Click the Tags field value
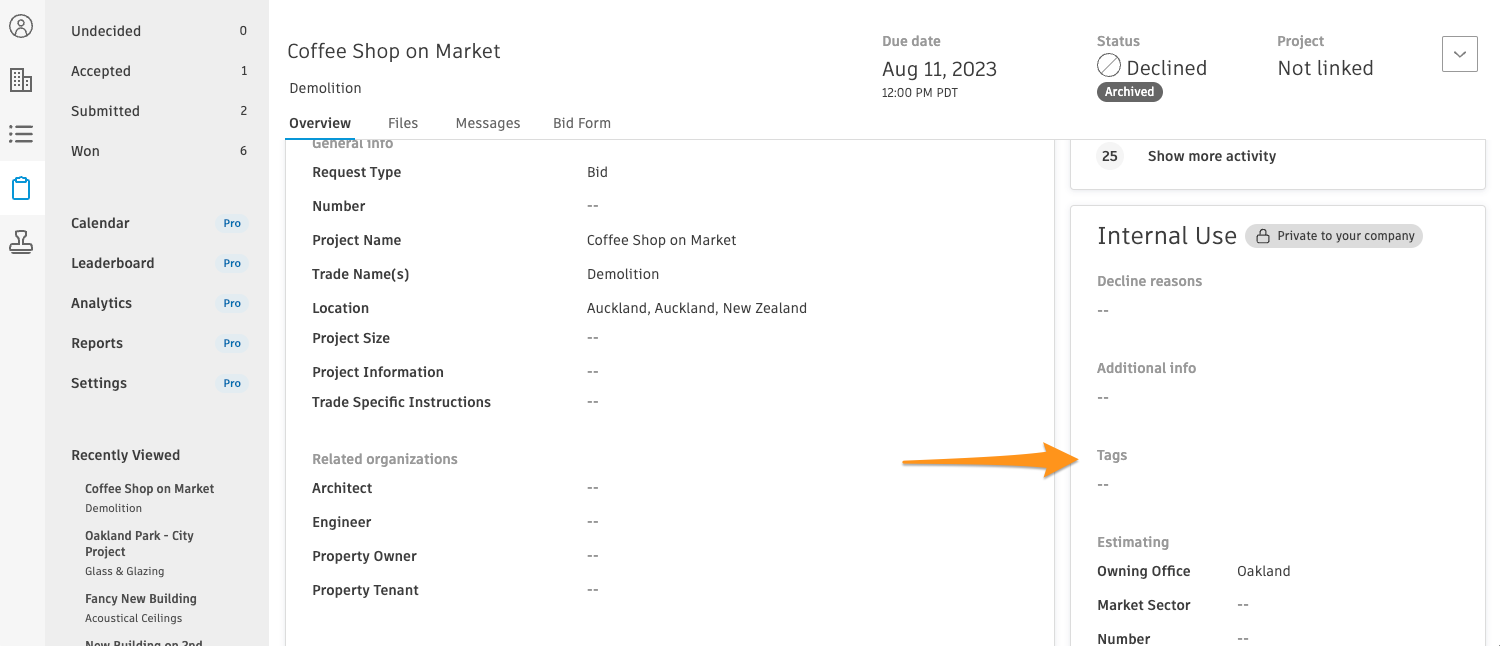 pyautogui.click(x=1103, y=485)
